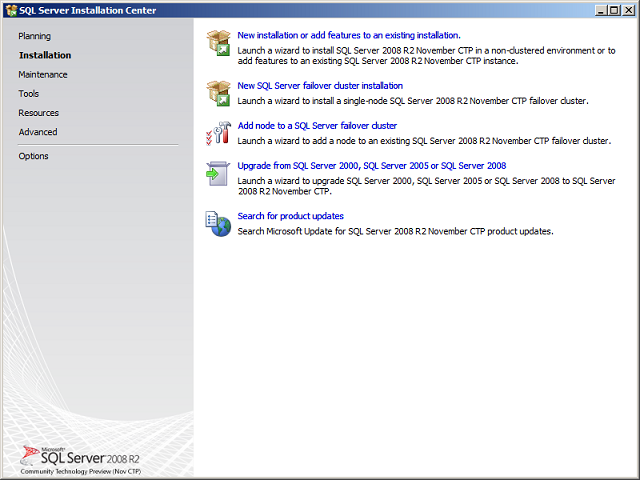Click text 'Launch a wizard to install a single-node'
Image resolution: width=640 pixels, height=480 pixels.
click(x=312, y=101)
